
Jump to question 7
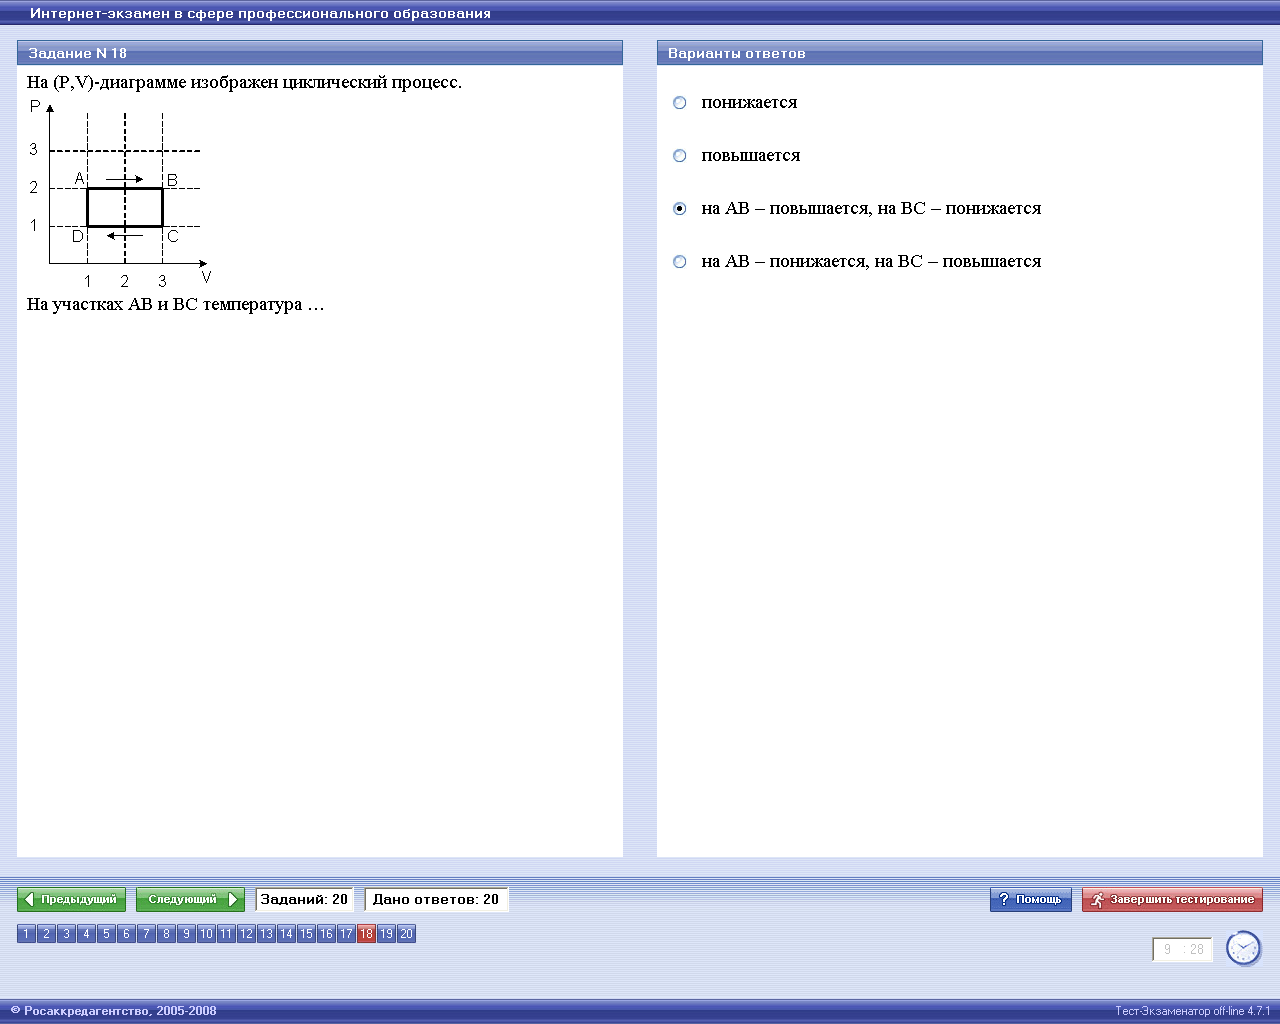tap(146, 934)
